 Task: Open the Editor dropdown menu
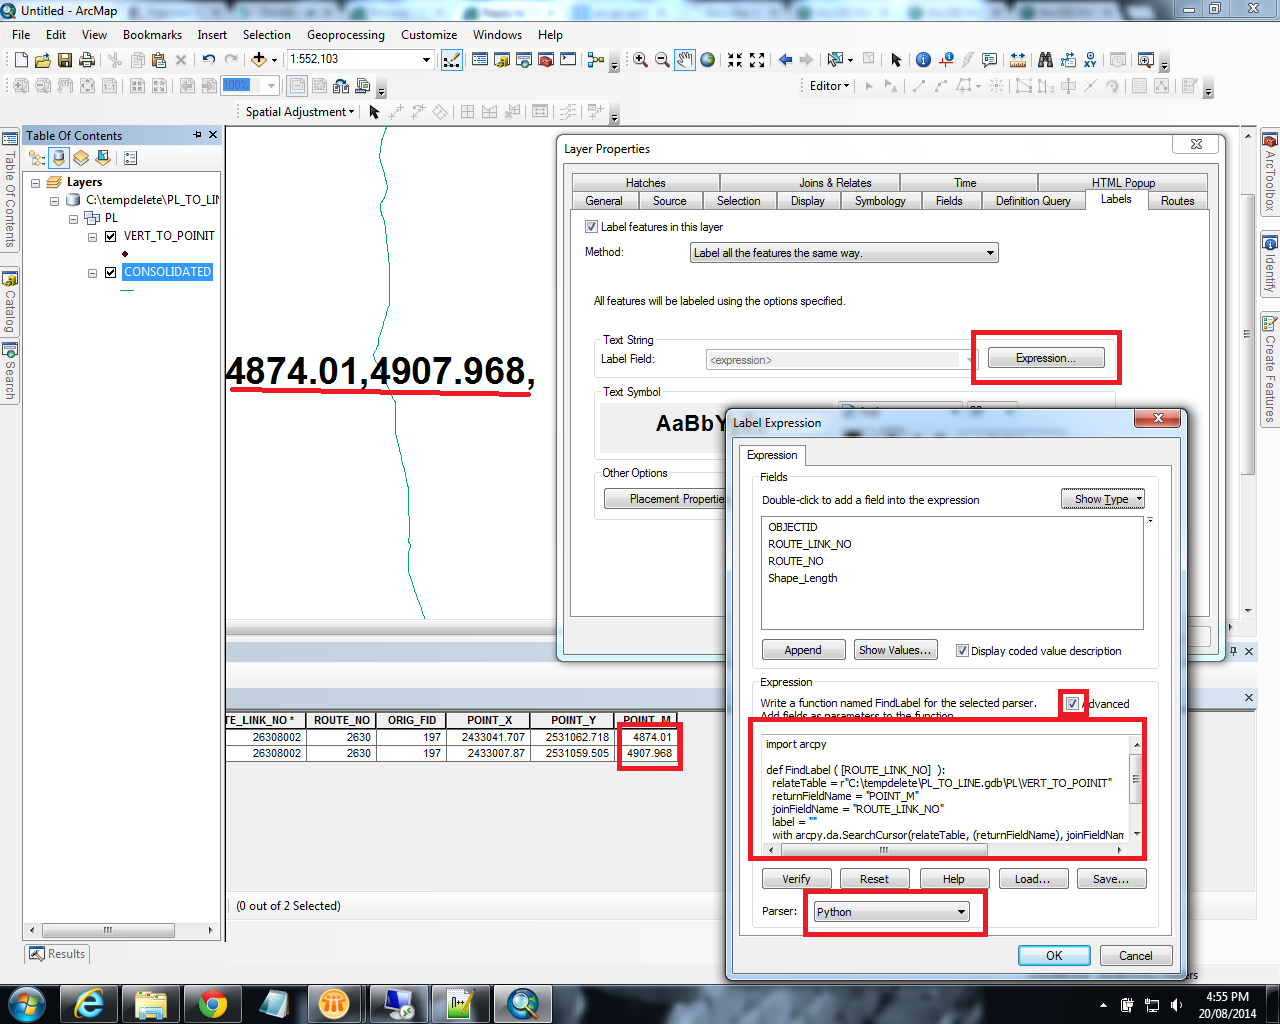point(829,86)
